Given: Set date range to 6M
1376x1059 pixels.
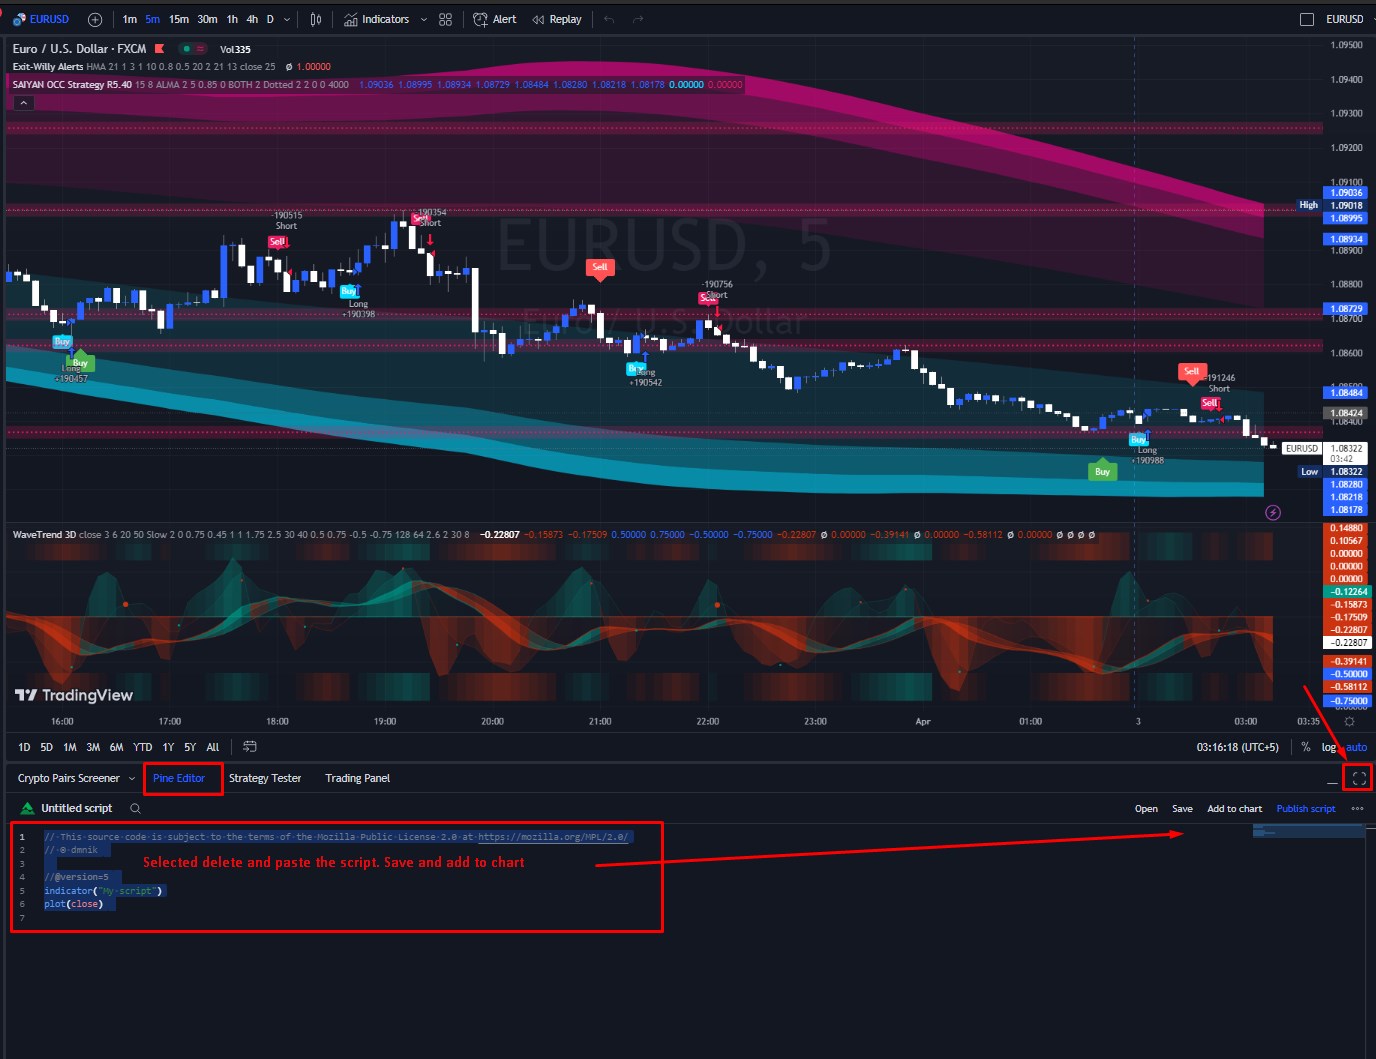Looking at the screenshot, I should (x=117, y=747).
